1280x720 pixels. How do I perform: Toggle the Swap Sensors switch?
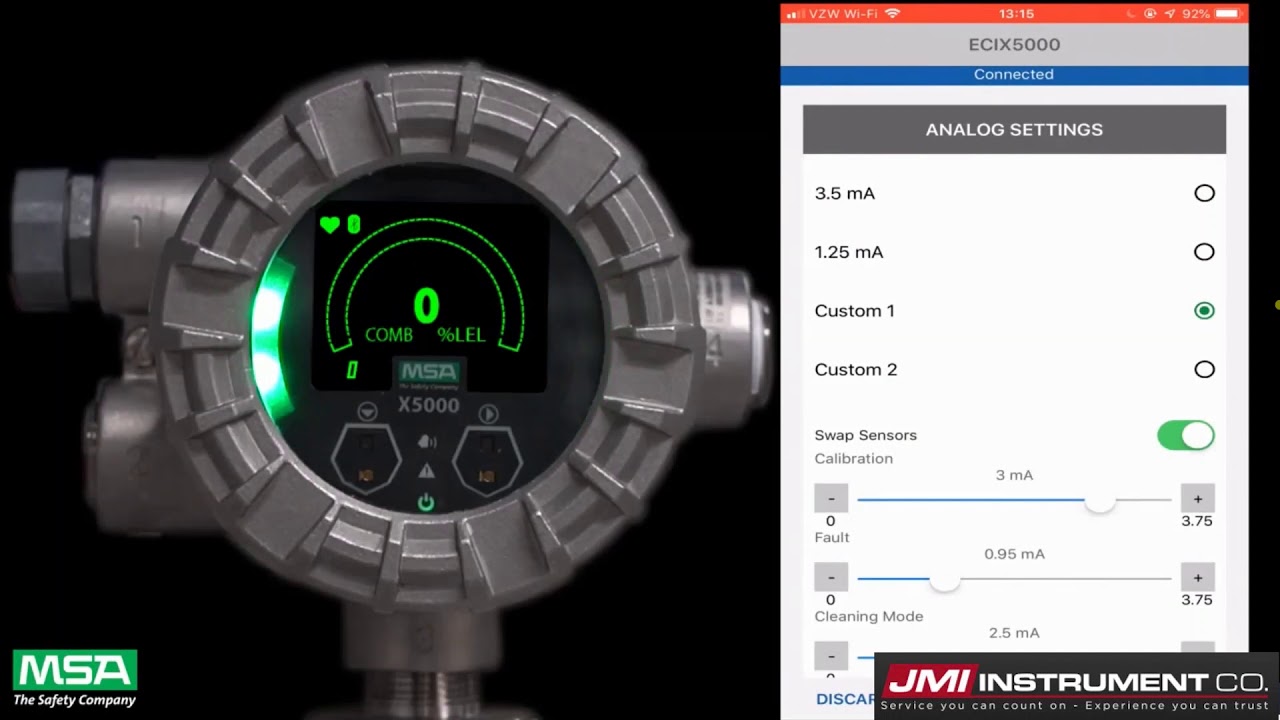pos(1186,435)
